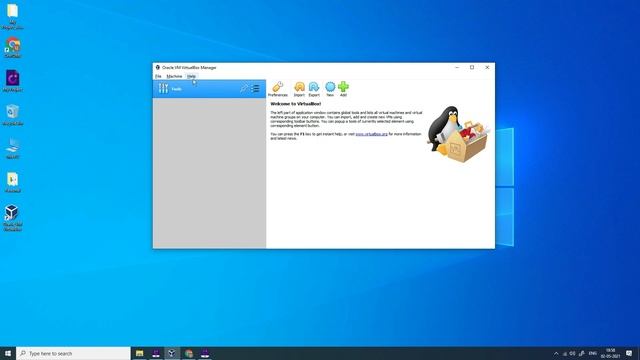The image size is (640, 360).
Task: Select the Oracle VM VirtualBox desktop shortcut
Action: coord(12,218)
